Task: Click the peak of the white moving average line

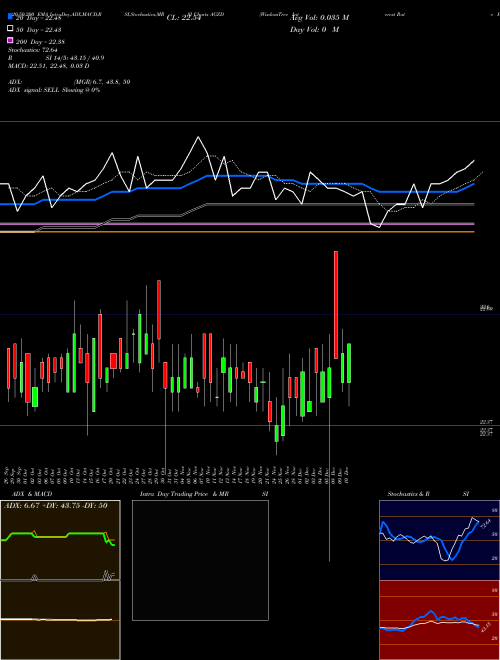Action: click(198, 137)
